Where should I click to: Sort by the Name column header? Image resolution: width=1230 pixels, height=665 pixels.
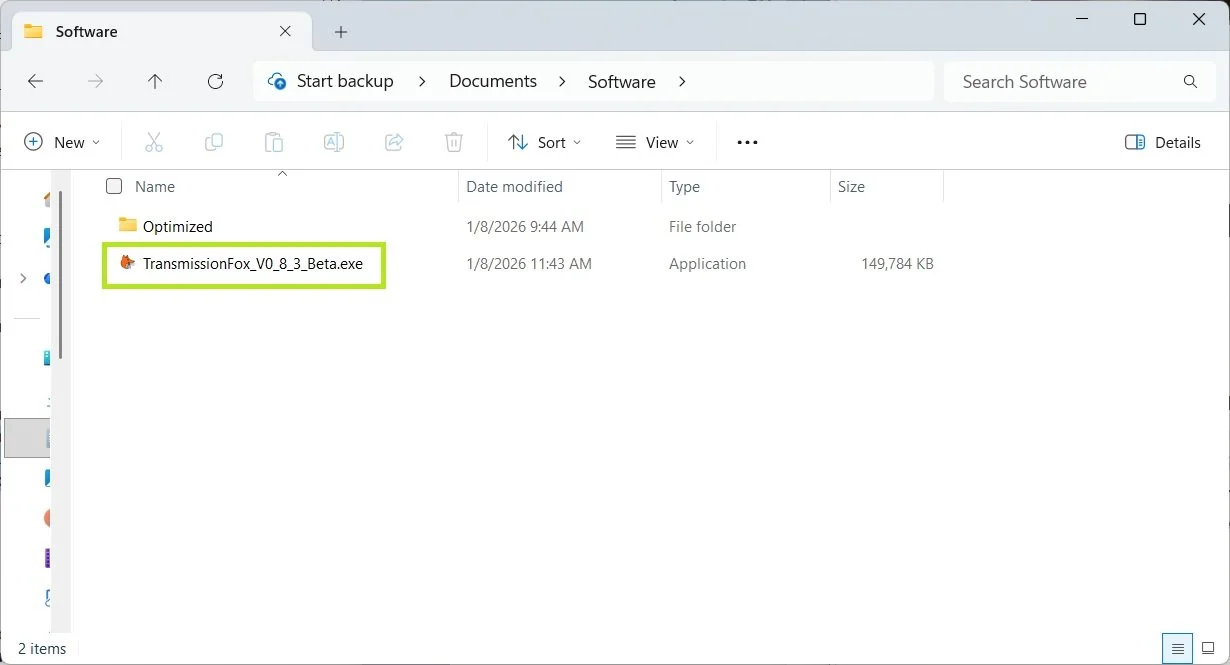pyautogui.click(x=155, y=187)
